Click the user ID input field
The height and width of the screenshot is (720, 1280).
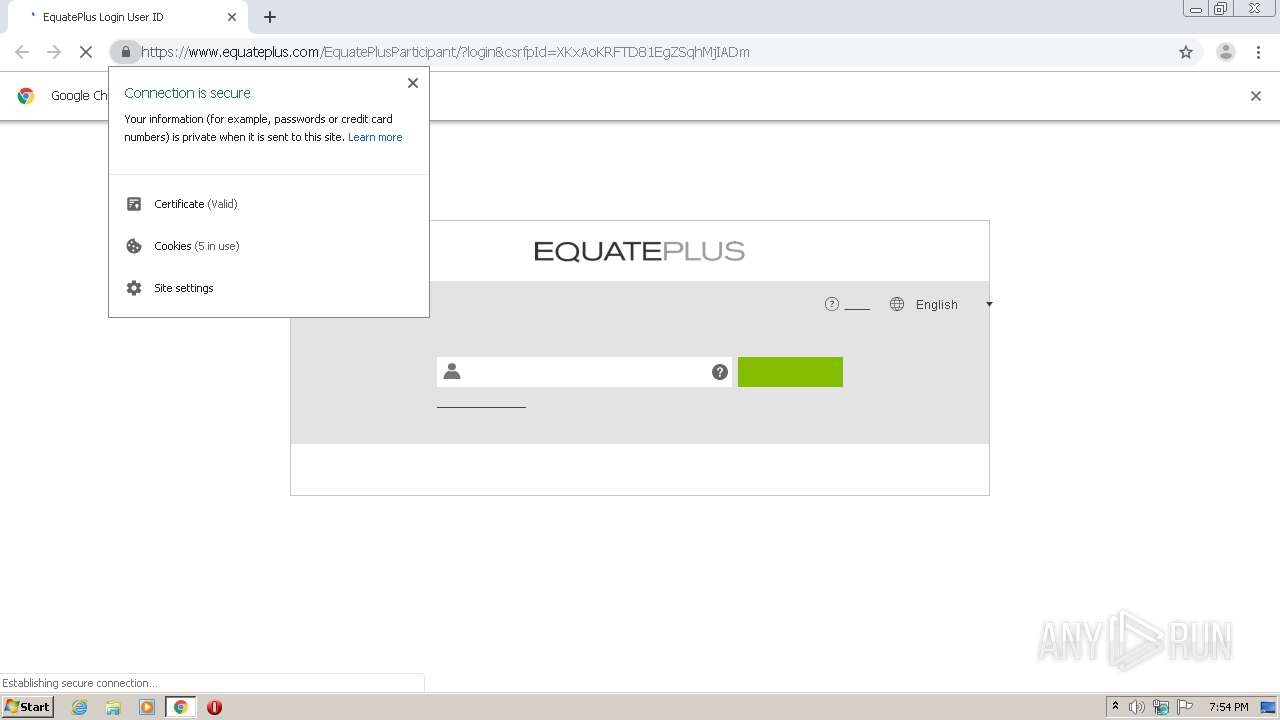584,372
